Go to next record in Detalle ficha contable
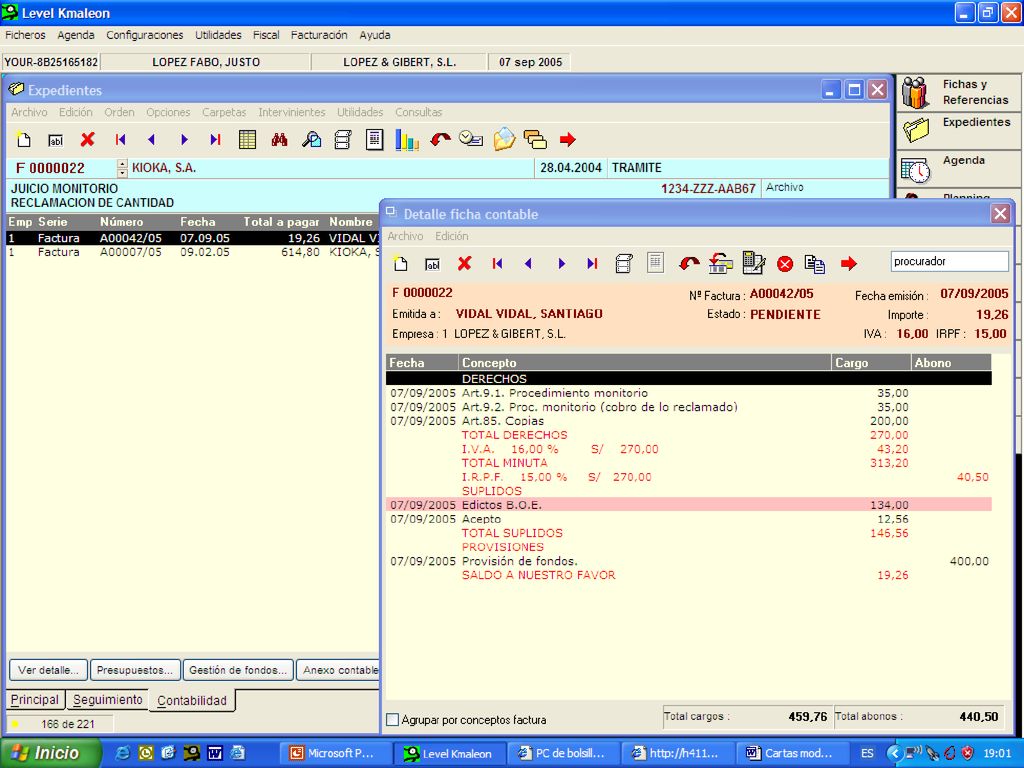The width and height of the screenshot is (1024, 768). (561, 263)
